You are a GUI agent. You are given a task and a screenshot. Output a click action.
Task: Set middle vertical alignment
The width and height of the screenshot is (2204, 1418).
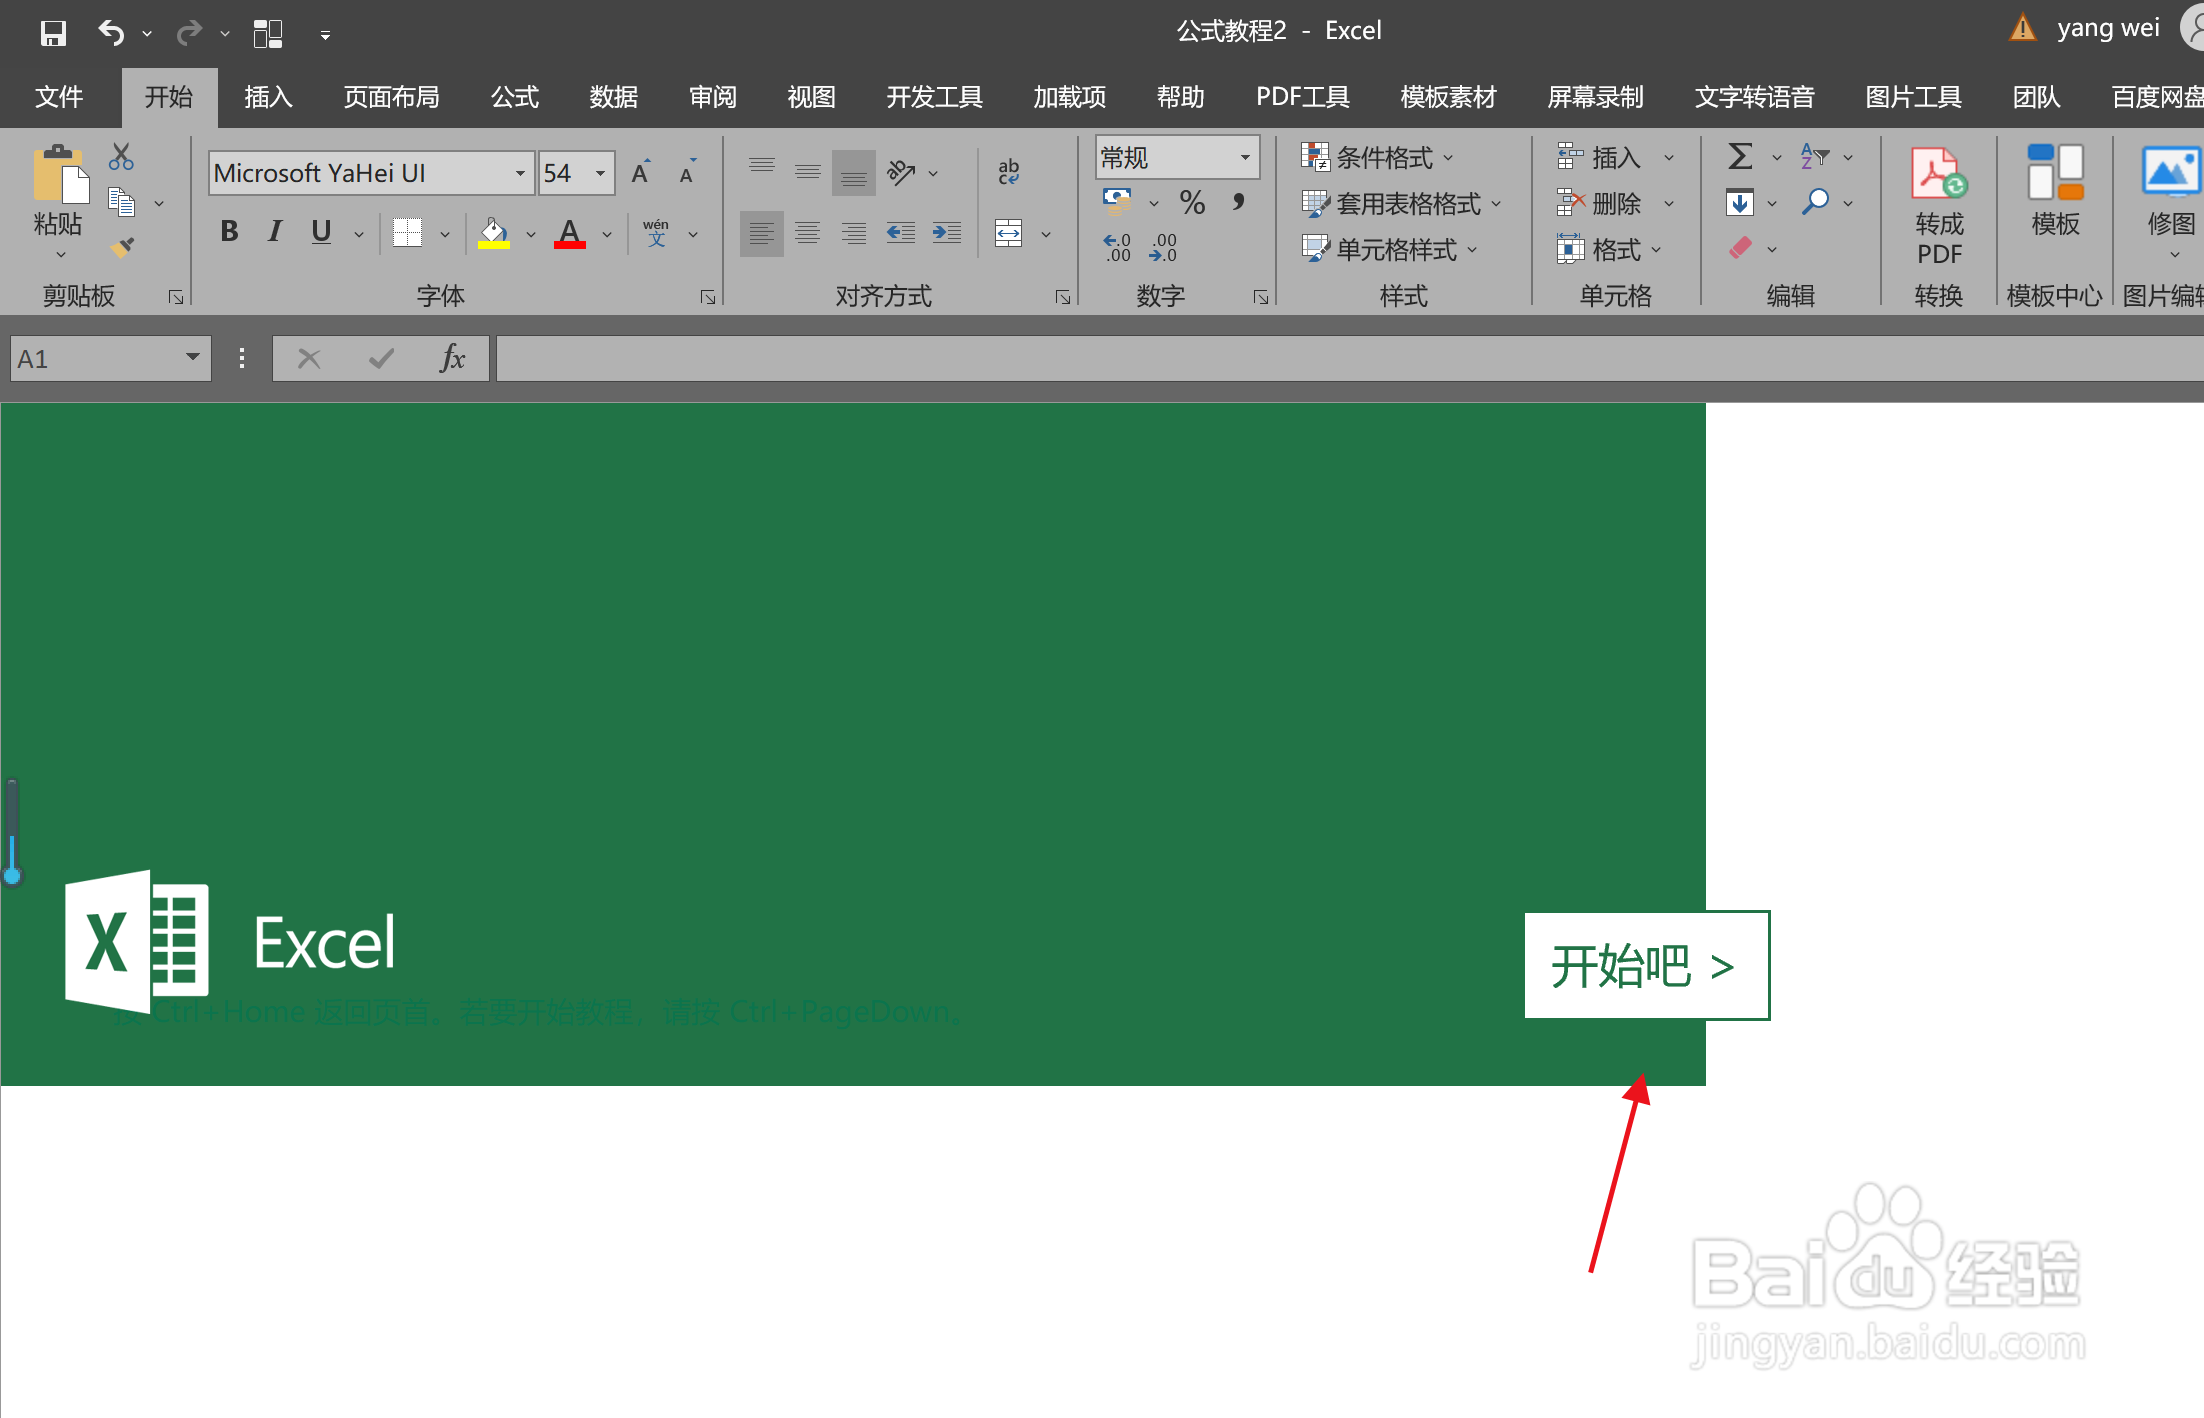coord(808,172)
